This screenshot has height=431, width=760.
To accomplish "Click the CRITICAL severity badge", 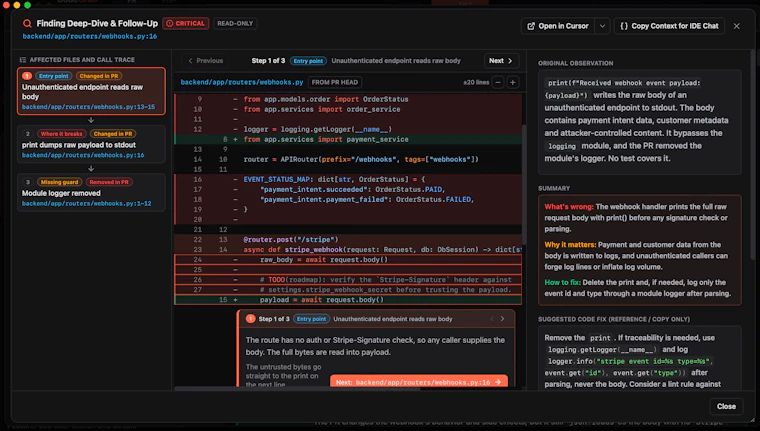I will 186,23.
